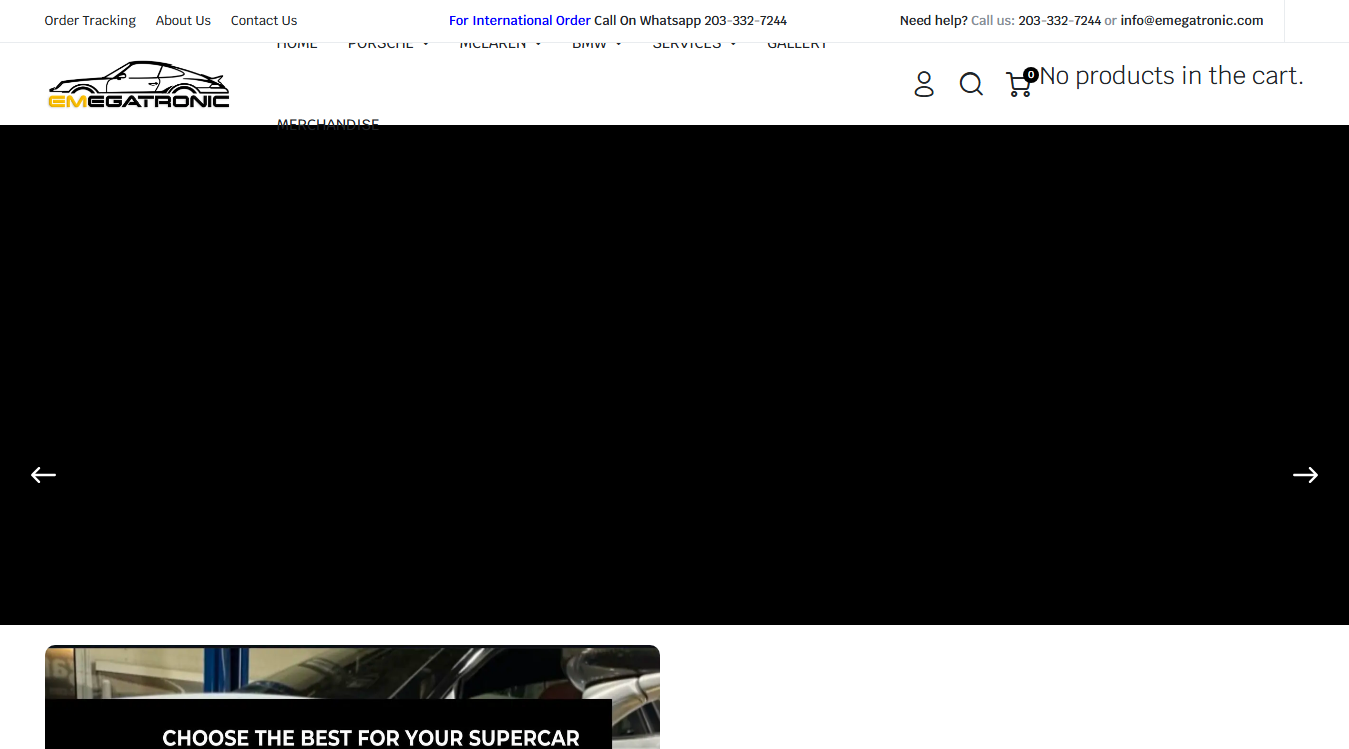Open the shopping cart icon
Image resolution: width=1349 pixels, height=749 pixels.
(1019, 84)
